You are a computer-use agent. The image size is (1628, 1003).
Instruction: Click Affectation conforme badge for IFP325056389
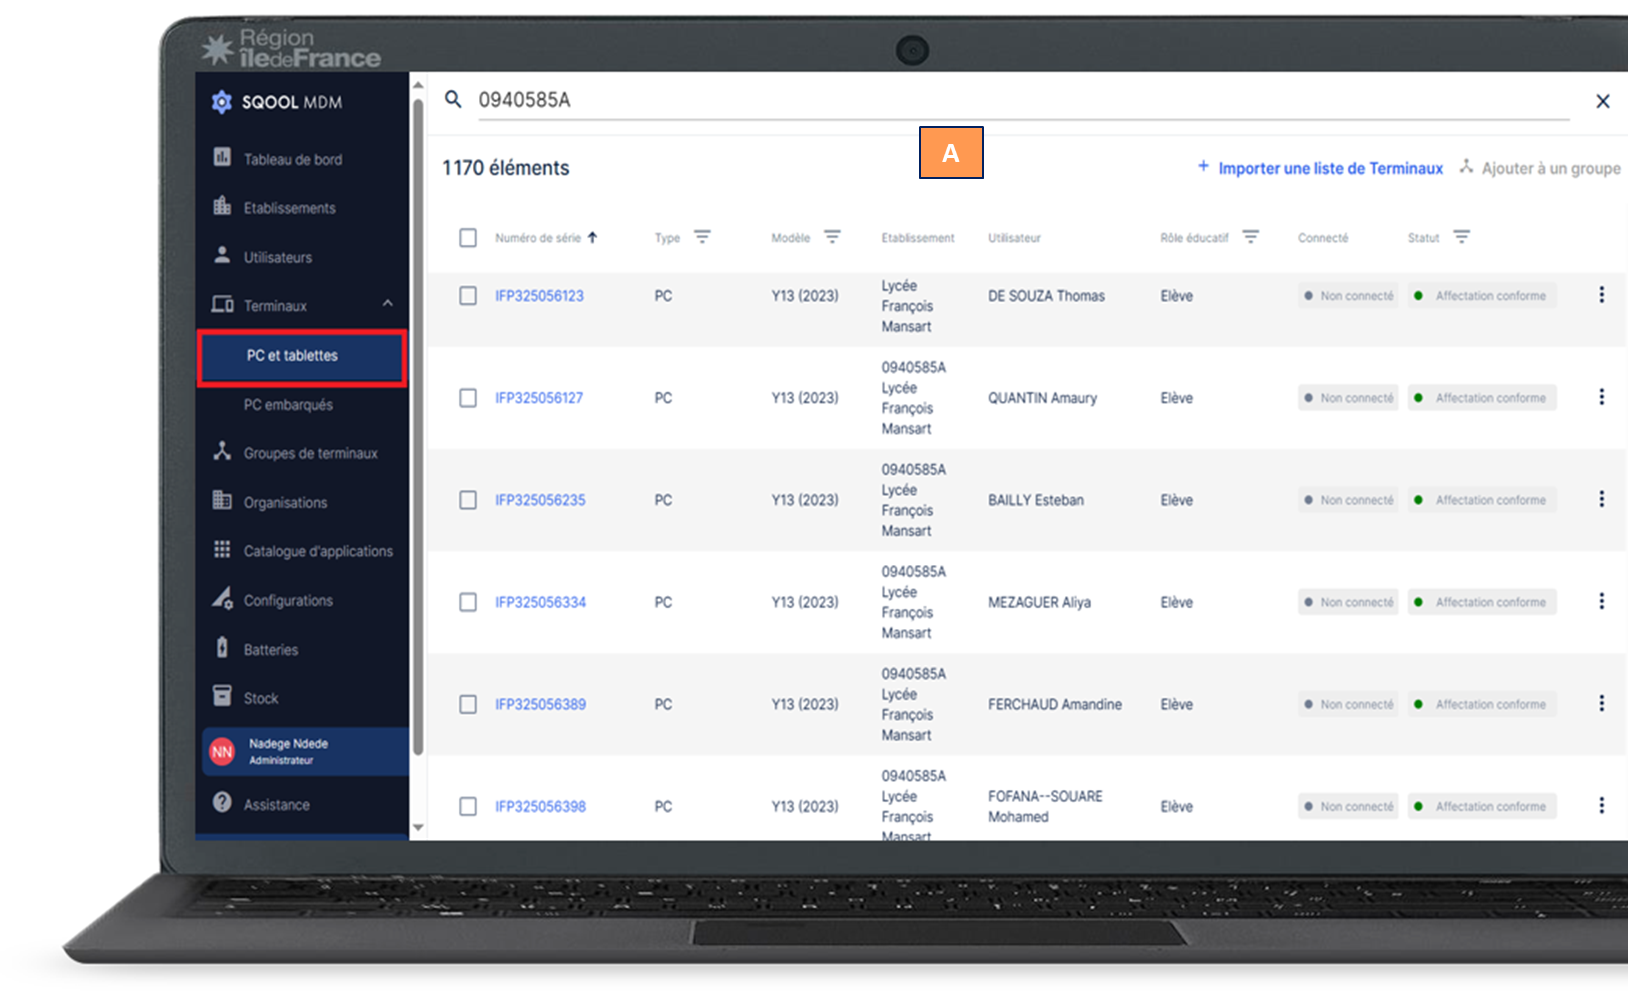(x=1482, y=704)
